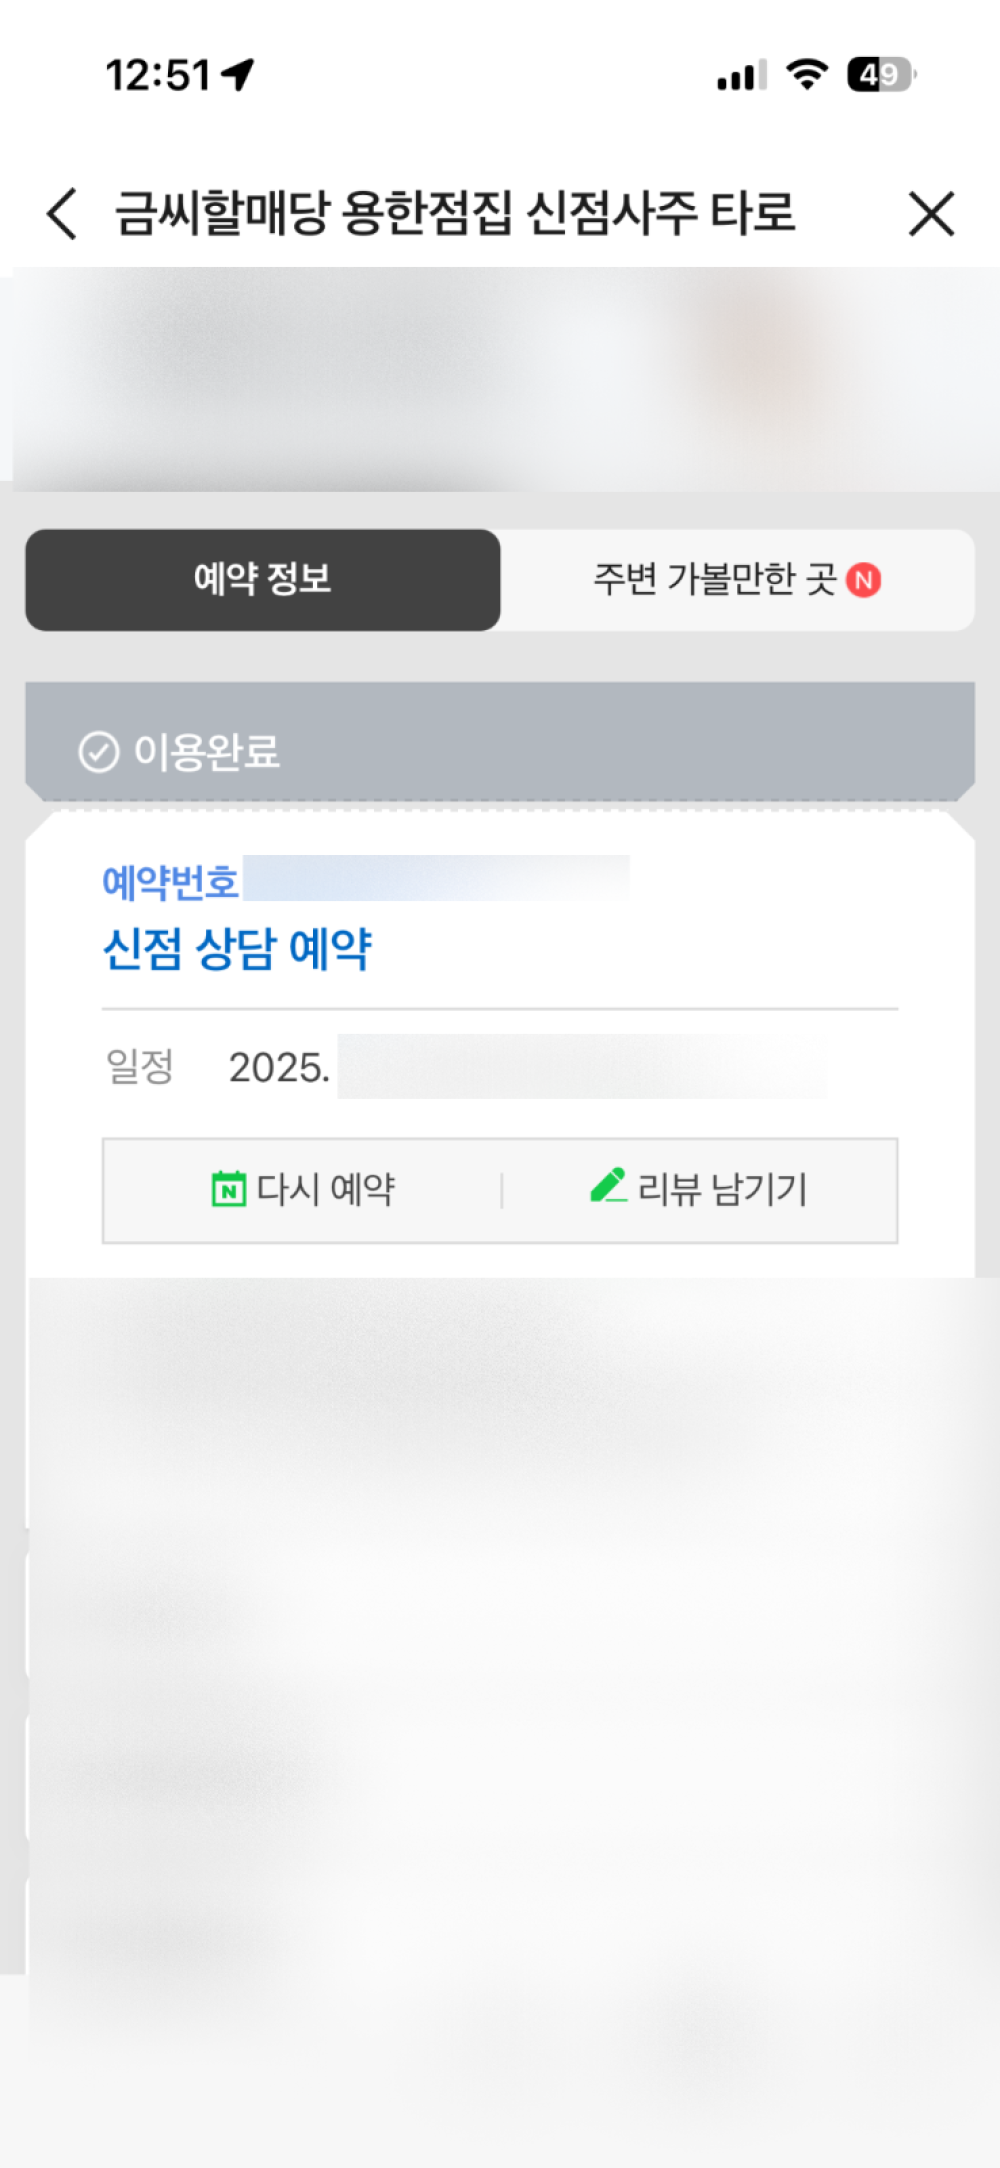Viewport: 1000px width, 2168px height.
Task: Click the 이용완료 status banner
Action: click(500, 742)
